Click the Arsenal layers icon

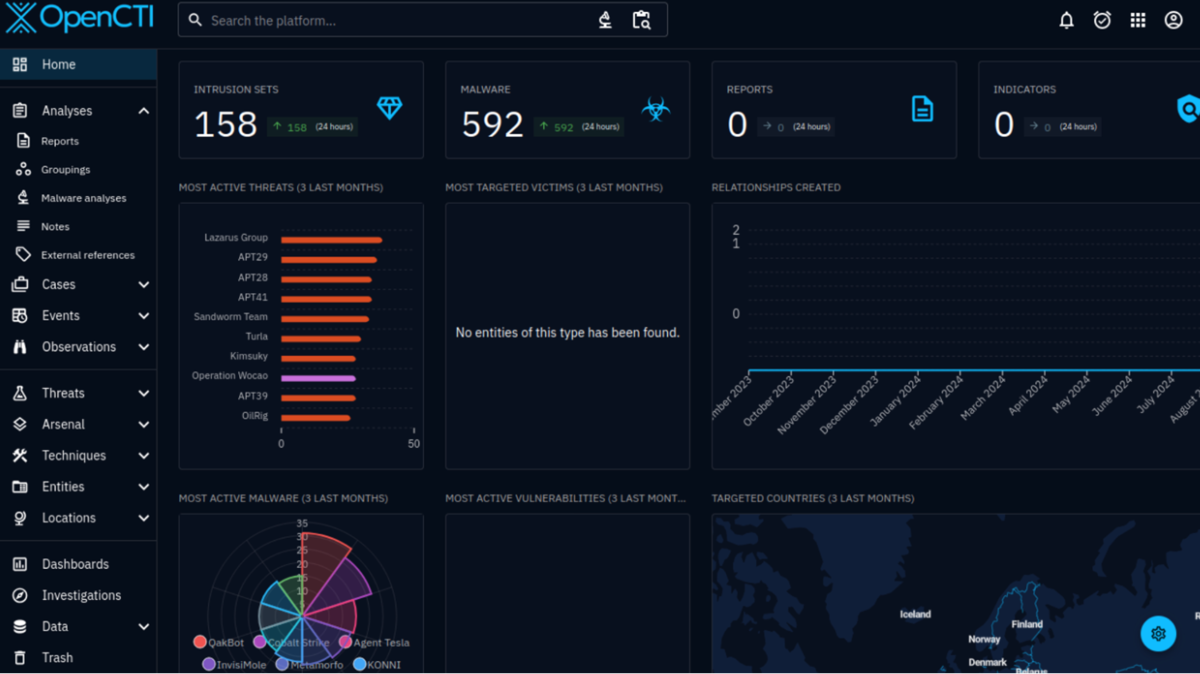click(20, 425)
